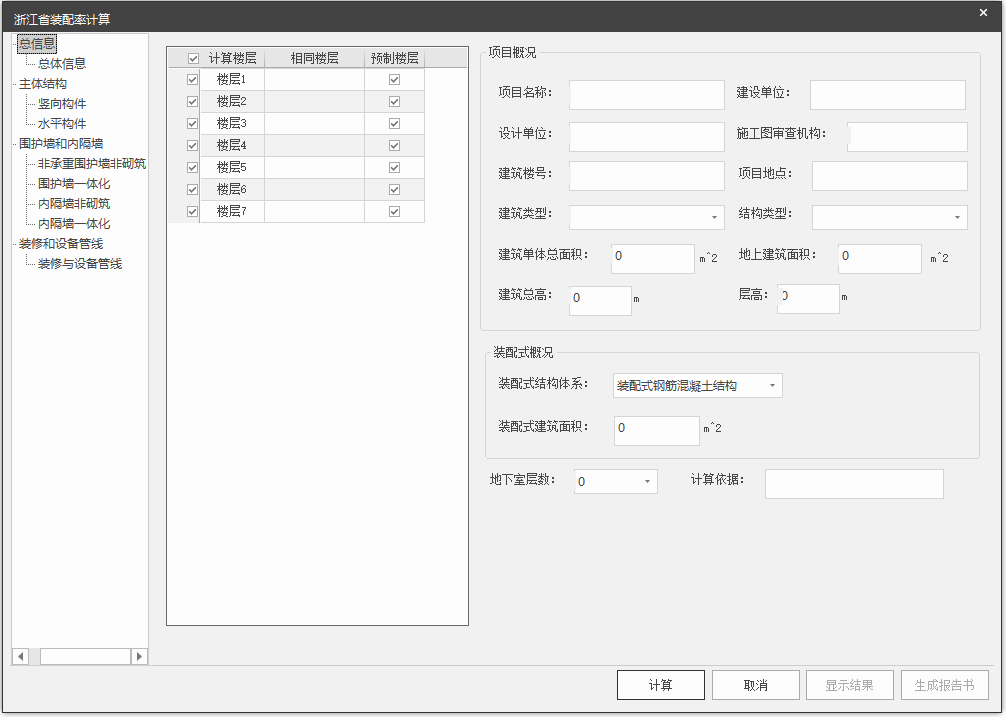Image resolution: width=1006 pixels, height=717 pixels.
Task: Select 总体信息 tree node
Action: pyautogui.click(x=62, y=63)
